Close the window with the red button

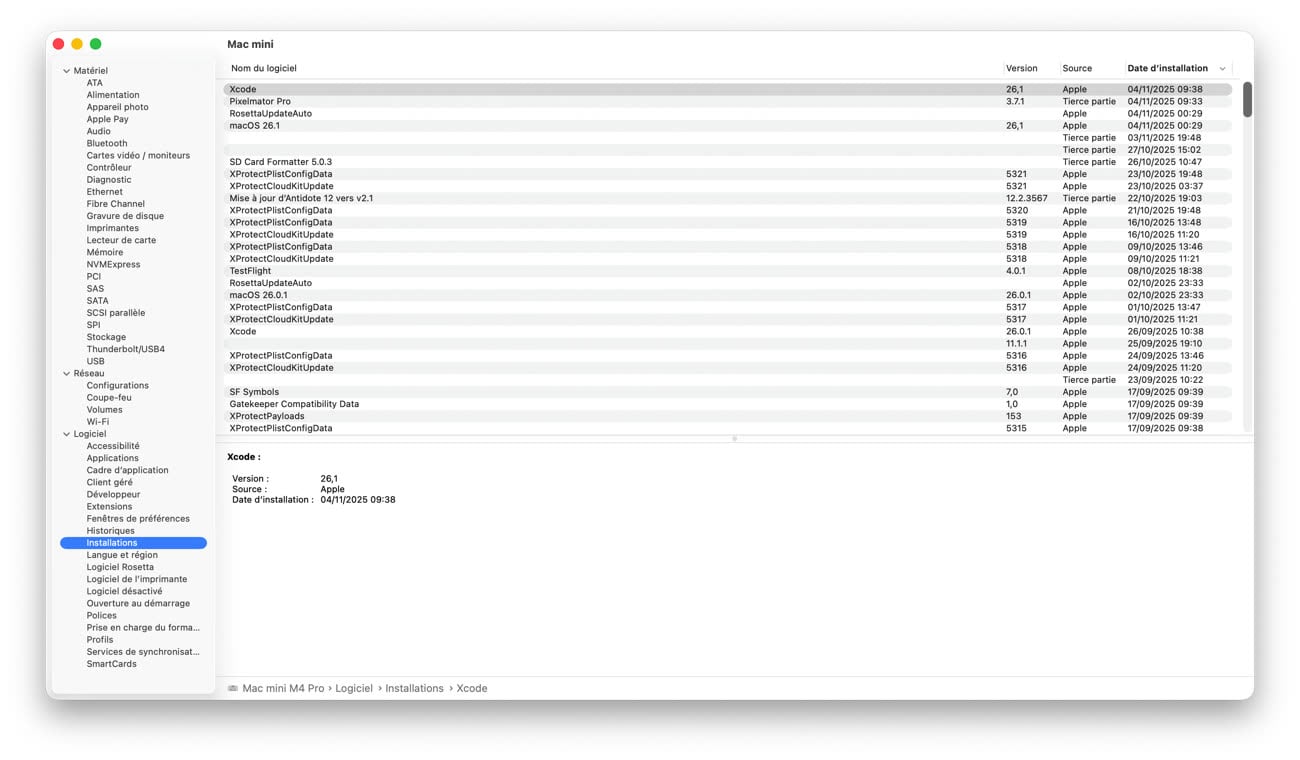(58, 44)
